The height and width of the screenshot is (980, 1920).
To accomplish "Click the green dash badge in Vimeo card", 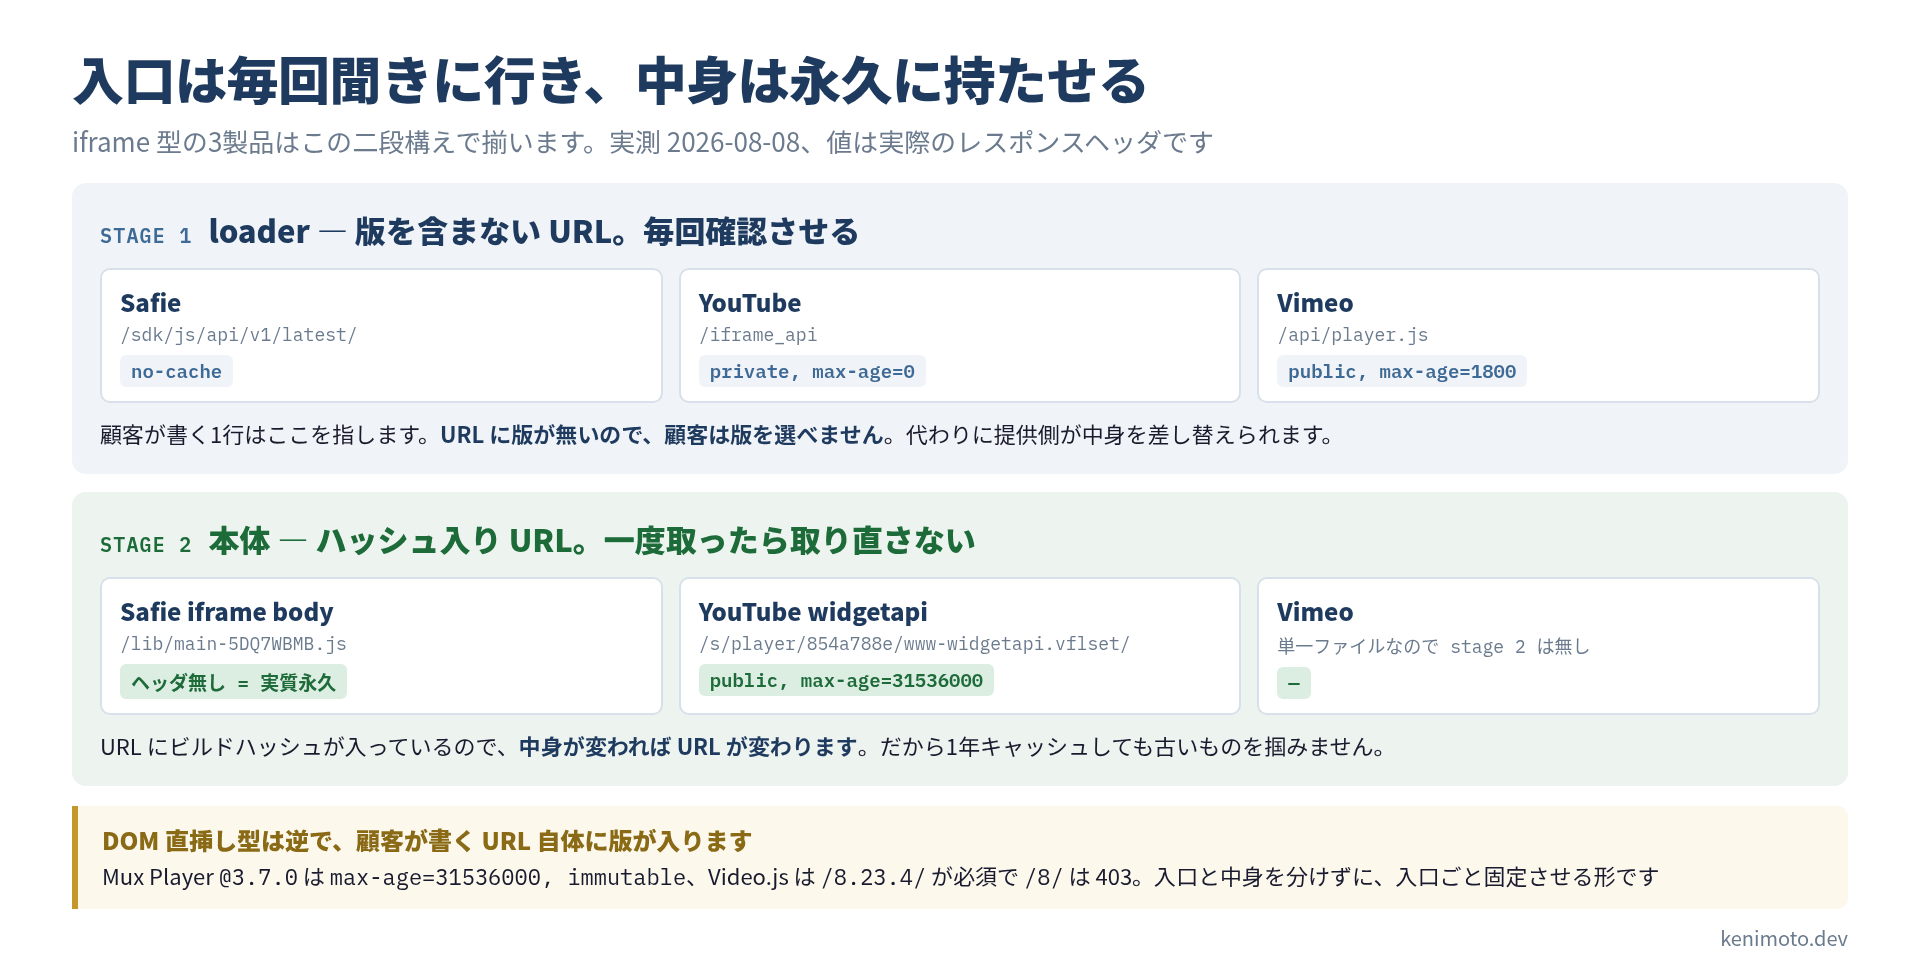I will [x=1294, y=683].
